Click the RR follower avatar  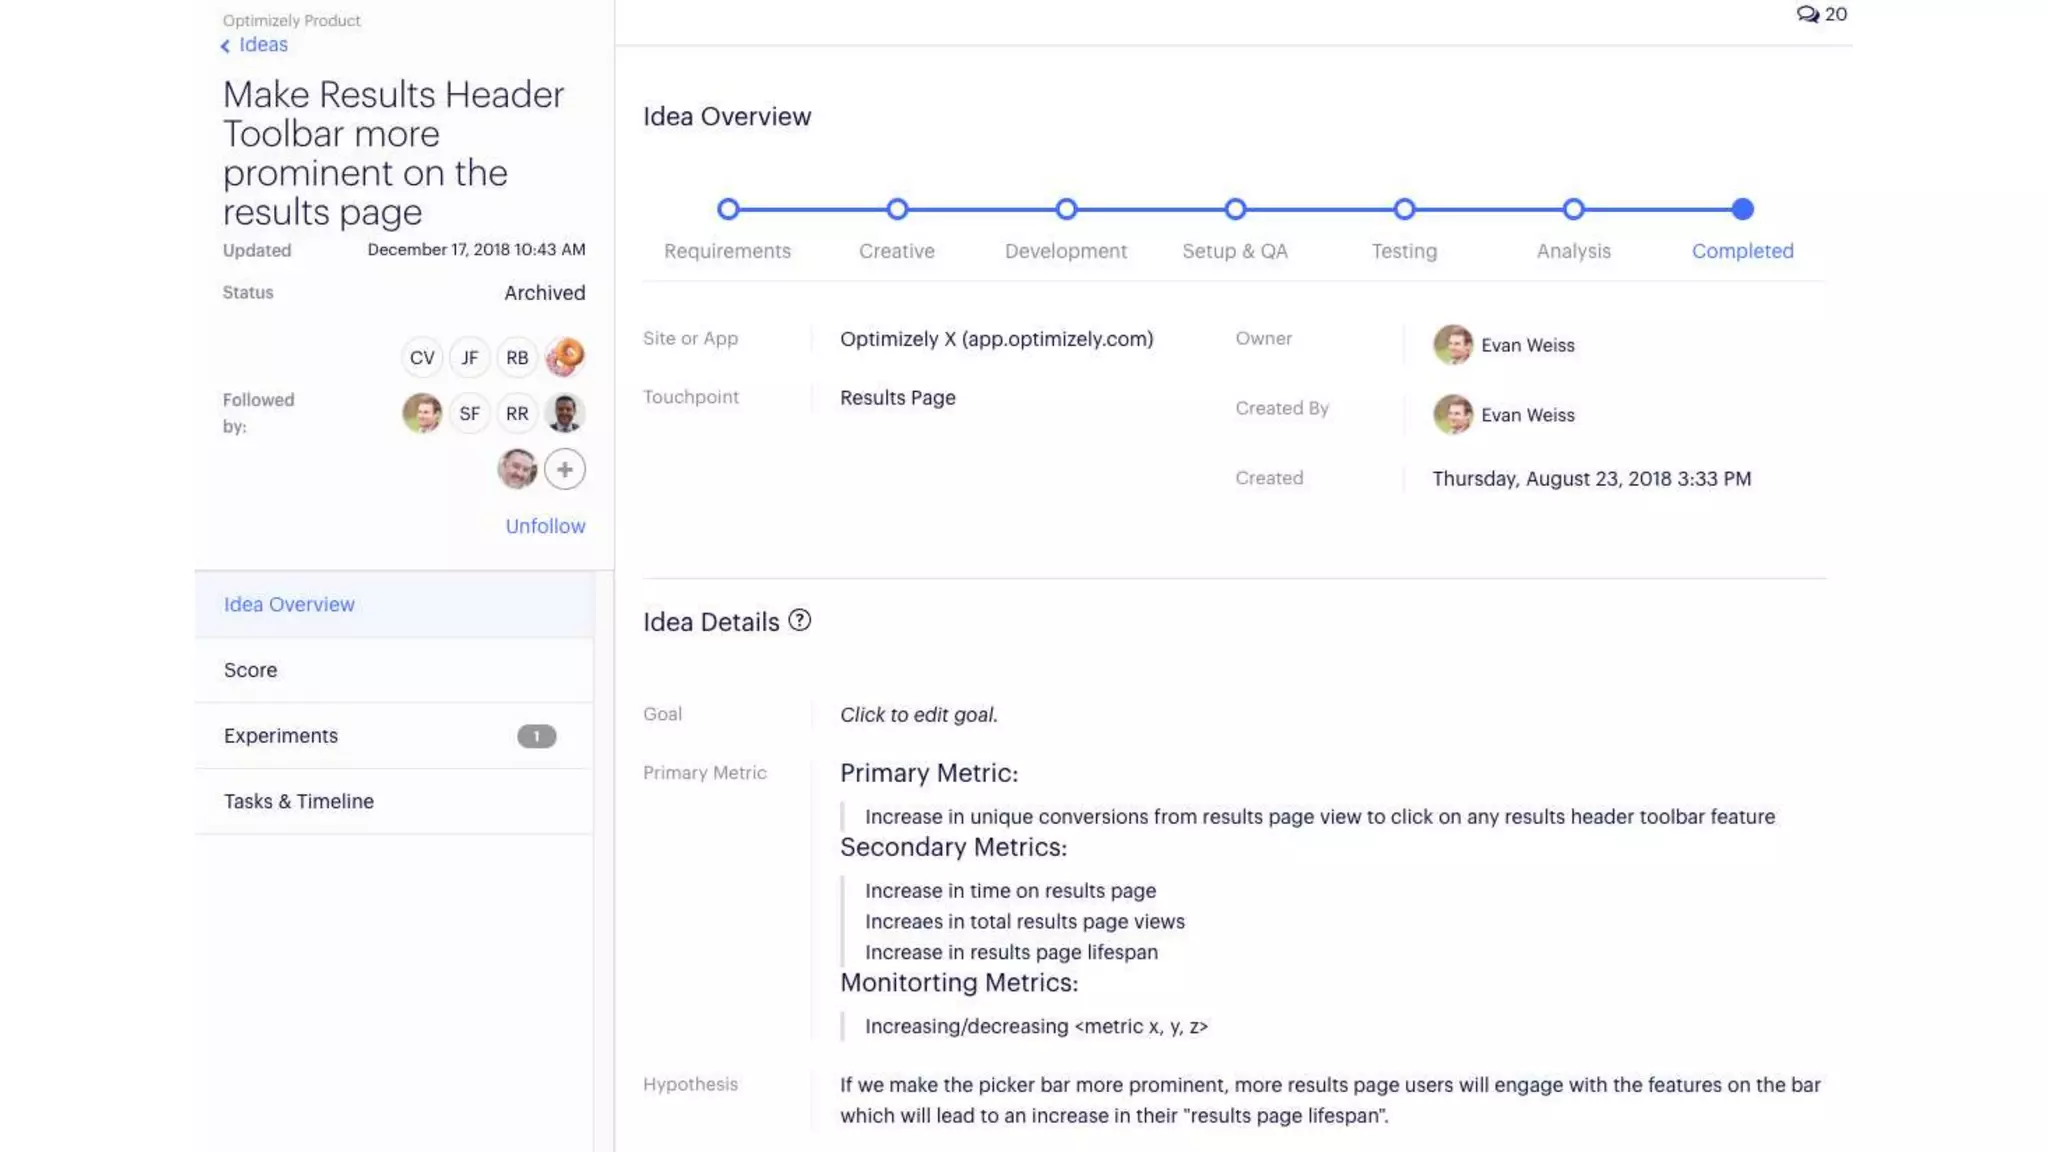click(x=517, y=413)
